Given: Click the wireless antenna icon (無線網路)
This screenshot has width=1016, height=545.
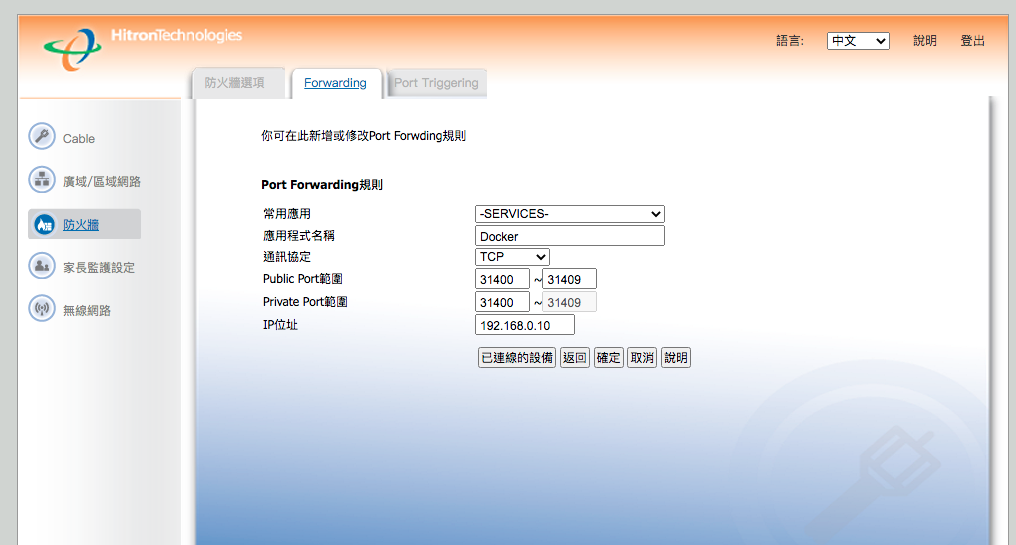Looking at the screenshot, I should pyautogui.click(x=42, y=308).
